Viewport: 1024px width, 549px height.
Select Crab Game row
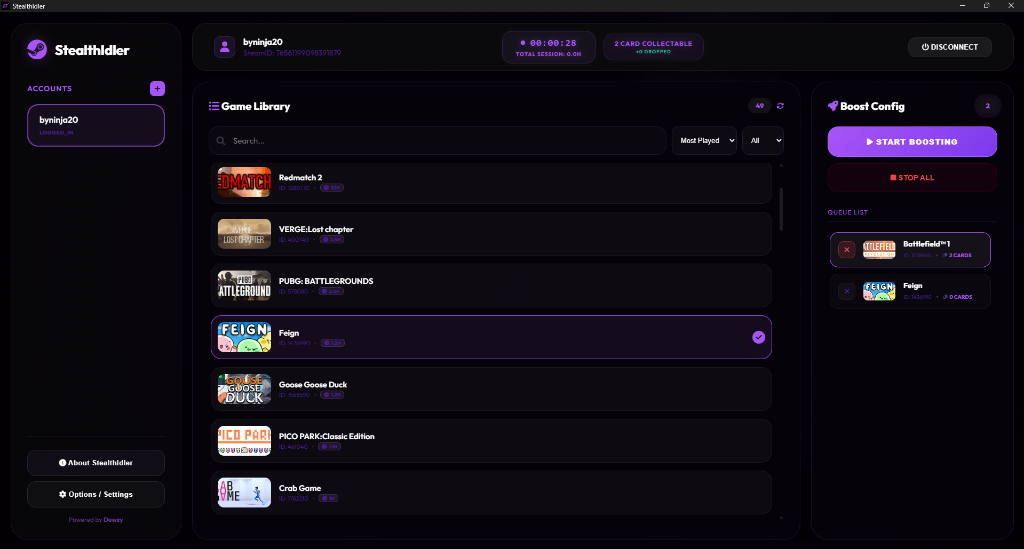pyautogui.click(x=491, y=493)
